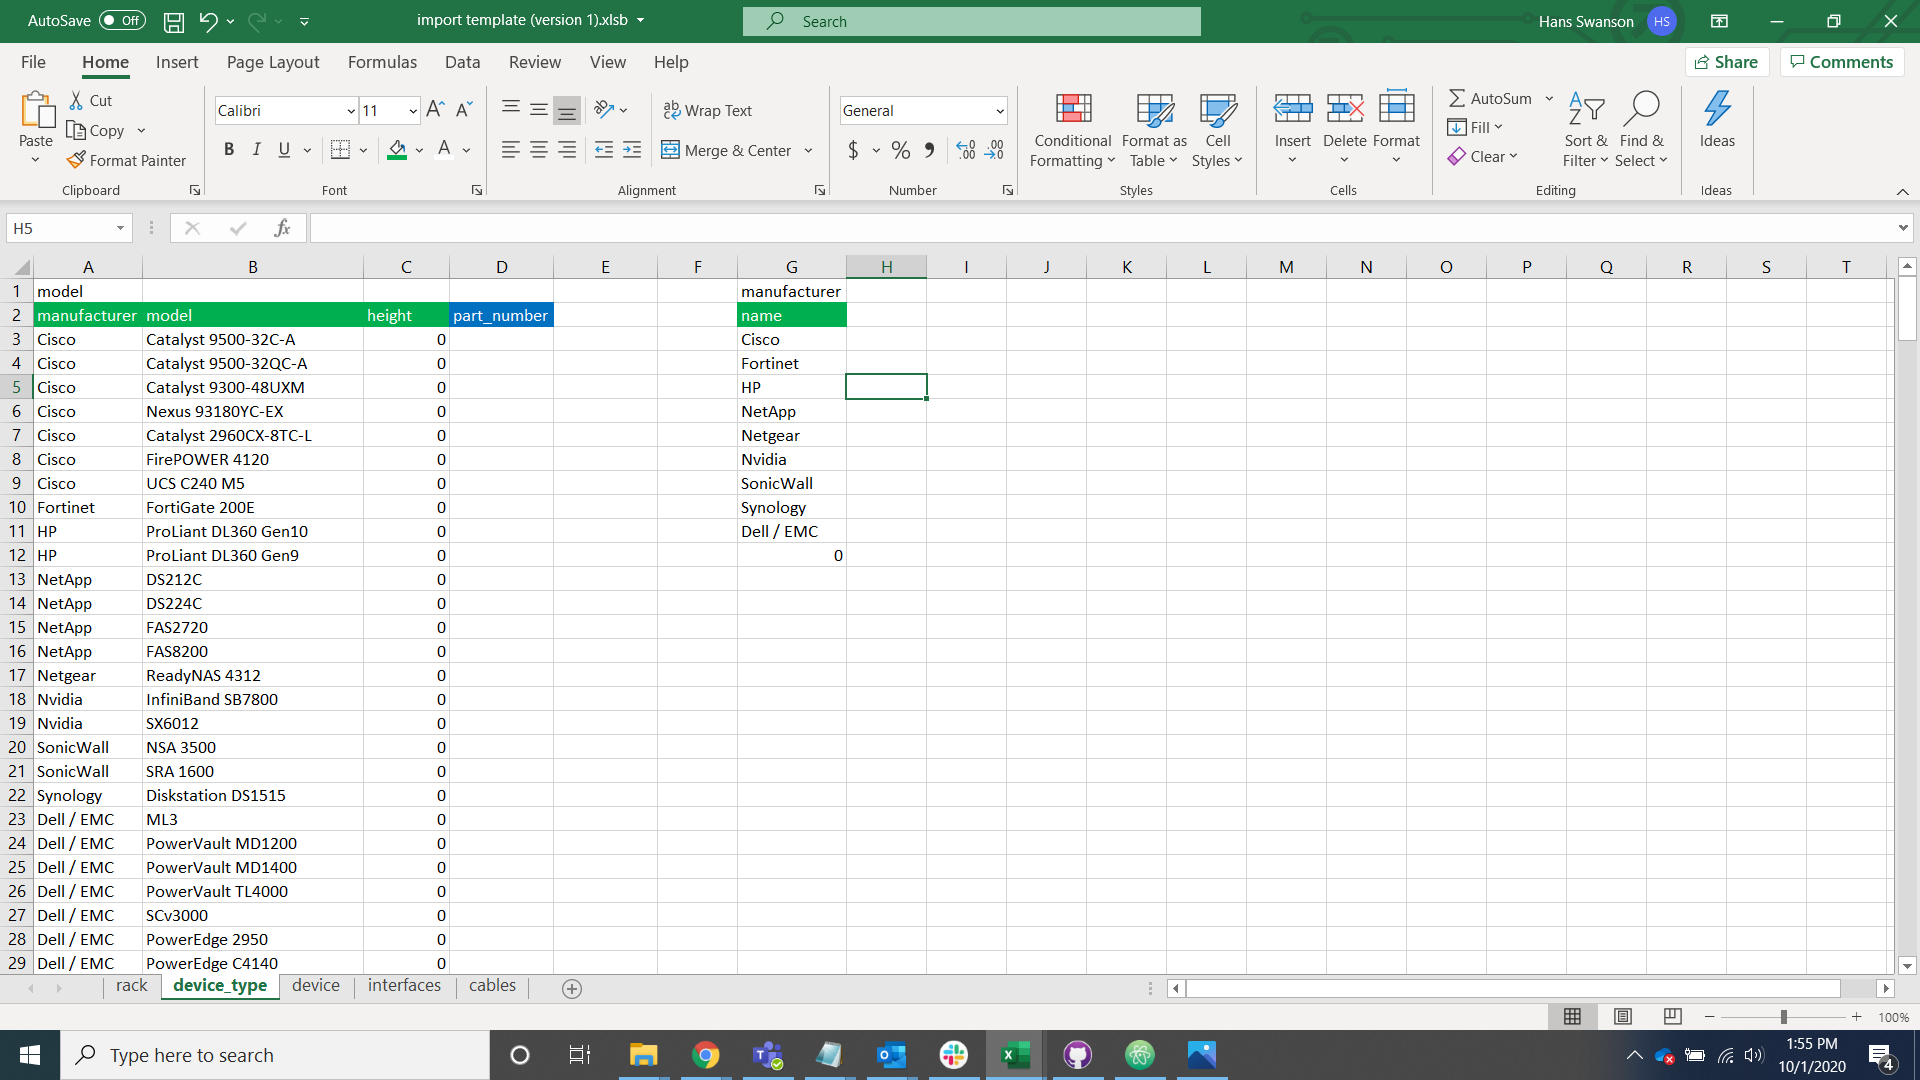The image size is (1920, 1080).
Task: Open Conditional Formatting menu
Action: click(x=1072, y=130)
